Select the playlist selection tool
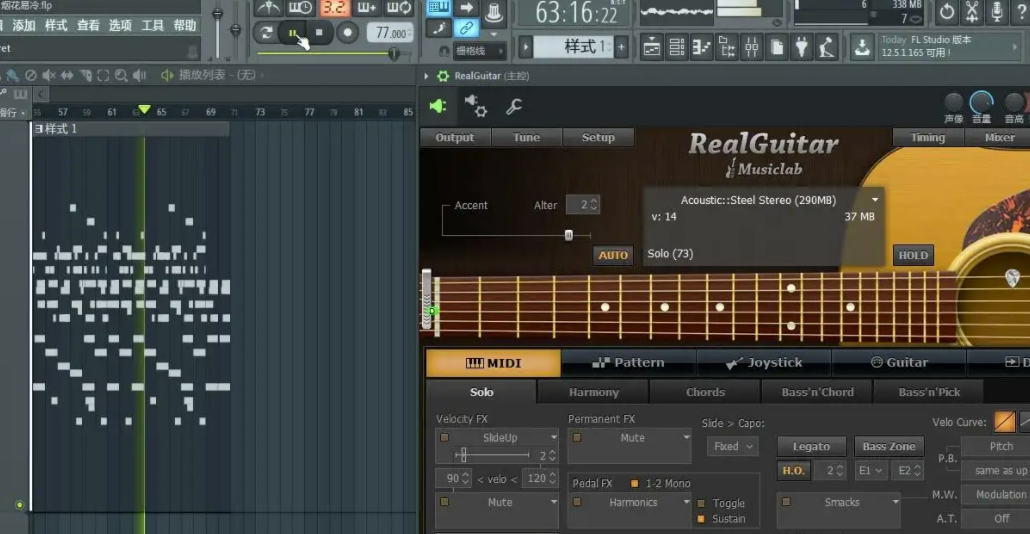Viewport: 1030px width, 534px height. pyautogui.click(x=103, y=76)
